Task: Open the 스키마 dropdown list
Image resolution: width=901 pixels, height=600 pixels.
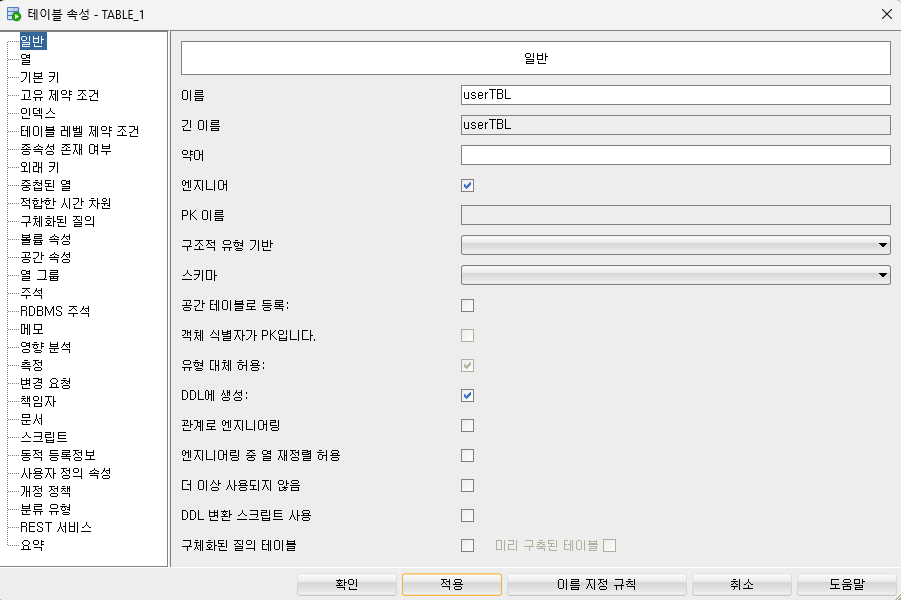Action: coord(675,275)
